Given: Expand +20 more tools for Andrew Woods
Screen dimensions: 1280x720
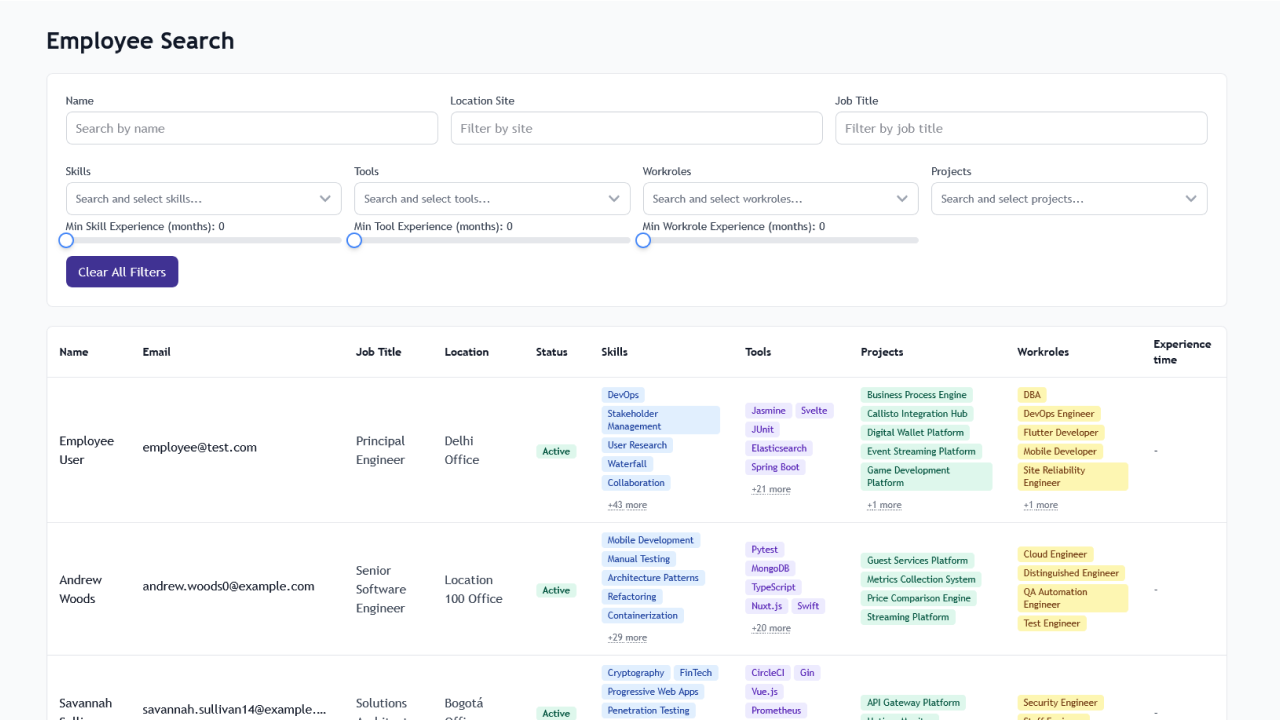Looking at the screenshot, I should coord(770,627).
